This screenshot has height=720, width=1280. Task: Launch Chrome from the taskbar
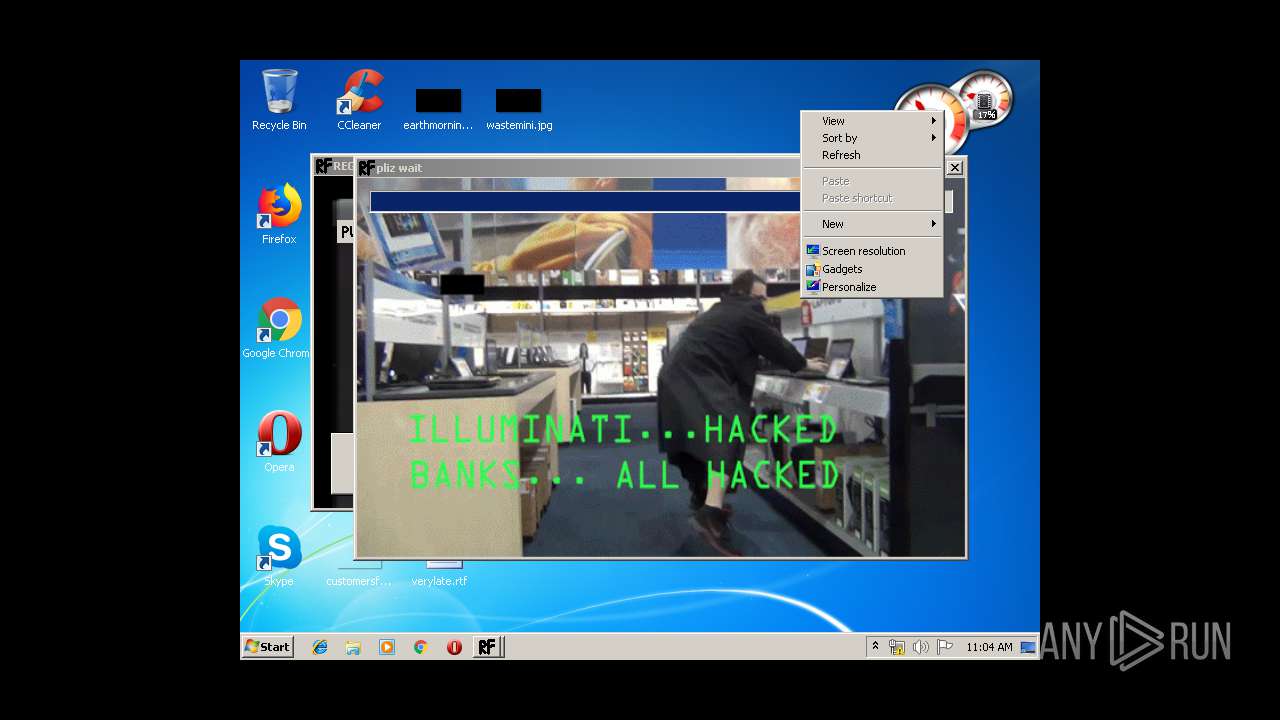420,647
